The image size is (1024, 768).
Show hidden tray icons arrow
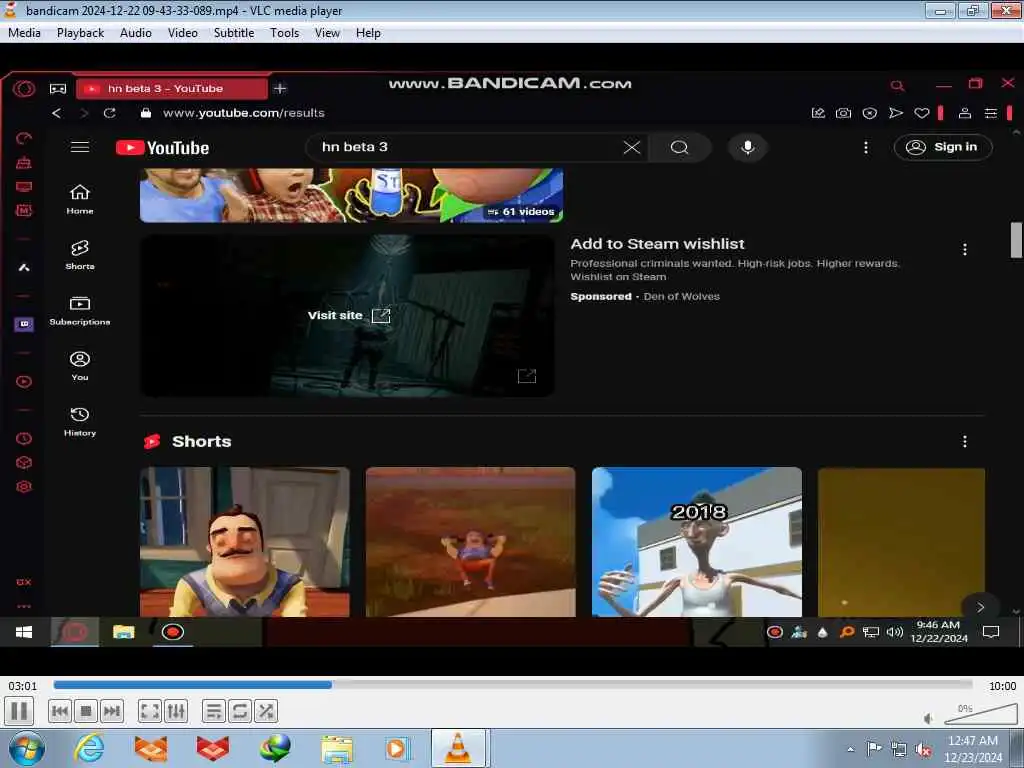850,749
